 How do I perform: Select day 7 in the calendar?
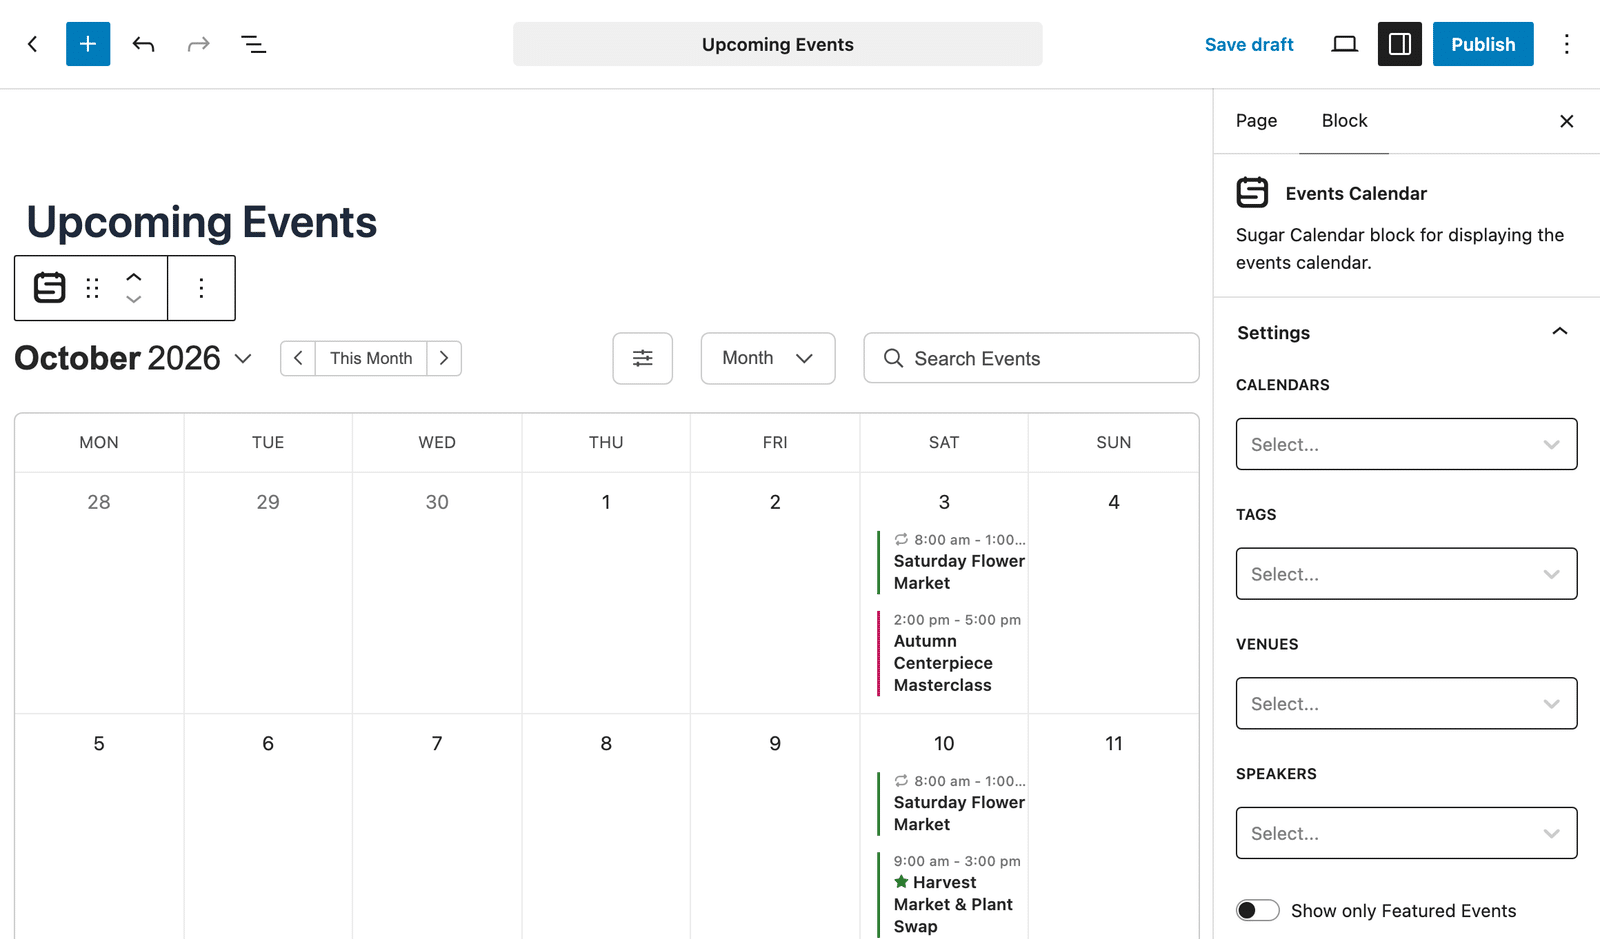tap(437, 743)
